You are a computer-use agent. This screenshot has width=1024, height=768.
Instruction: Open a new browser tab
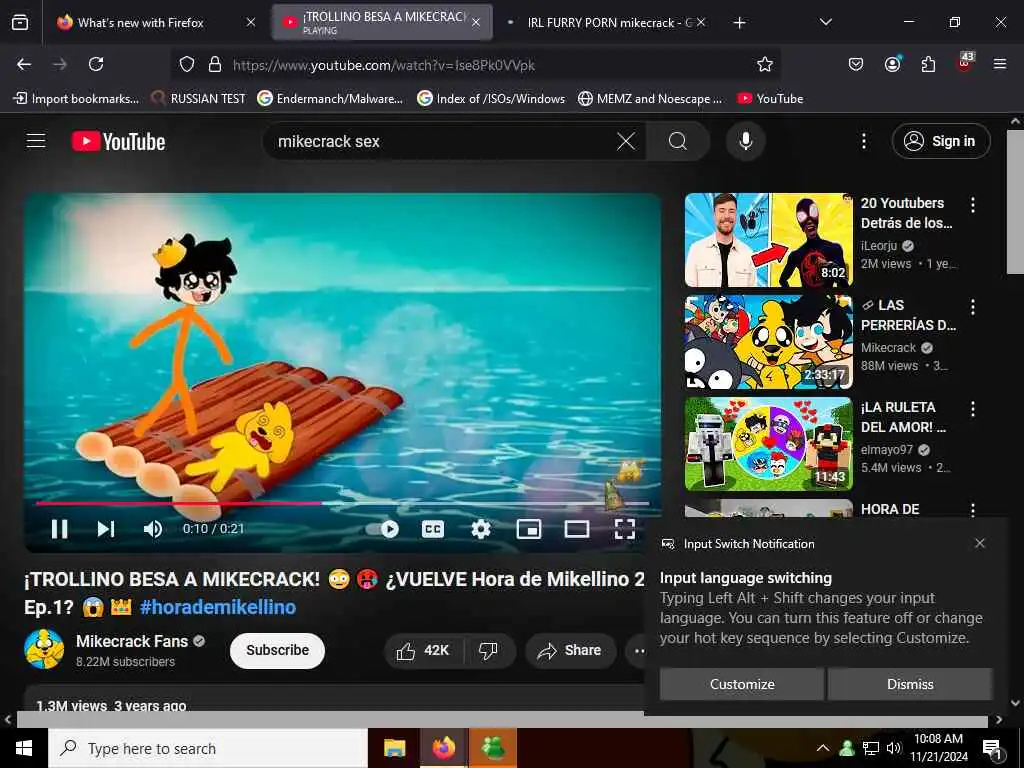[x=739, y=22]
